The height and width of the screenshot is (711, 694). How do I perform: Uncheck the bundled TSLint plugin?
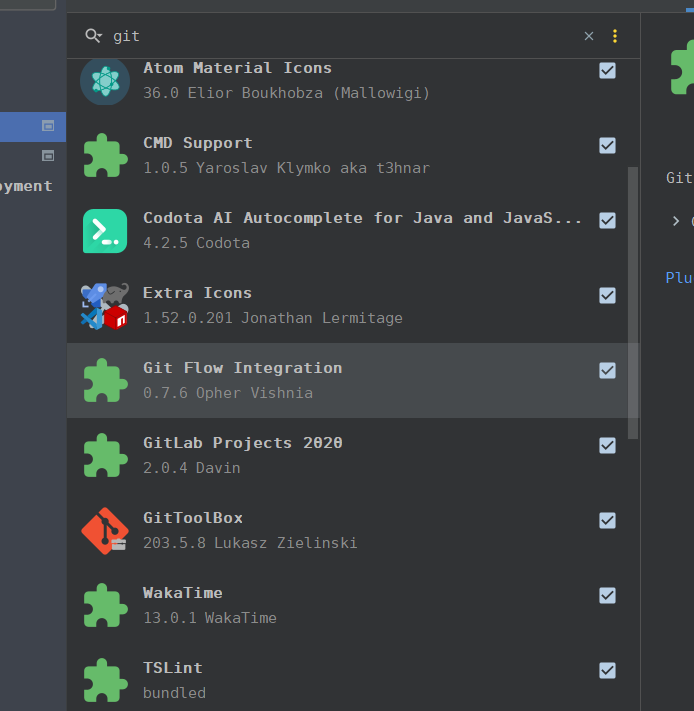[x=607, y=671]
